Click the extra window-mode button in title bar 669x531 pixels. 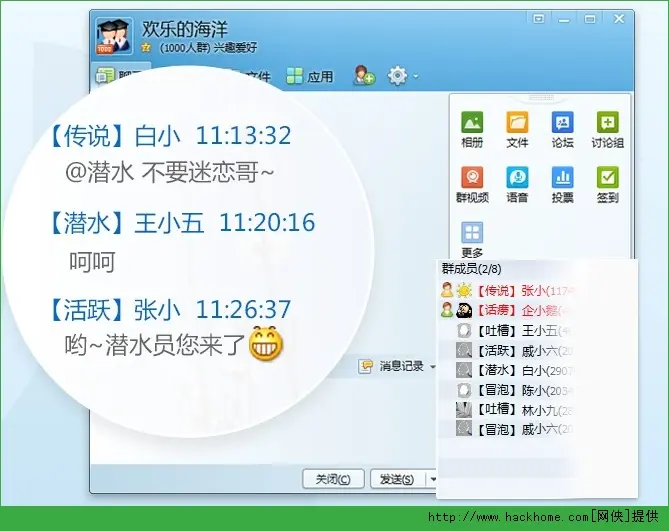click(538, 19)
